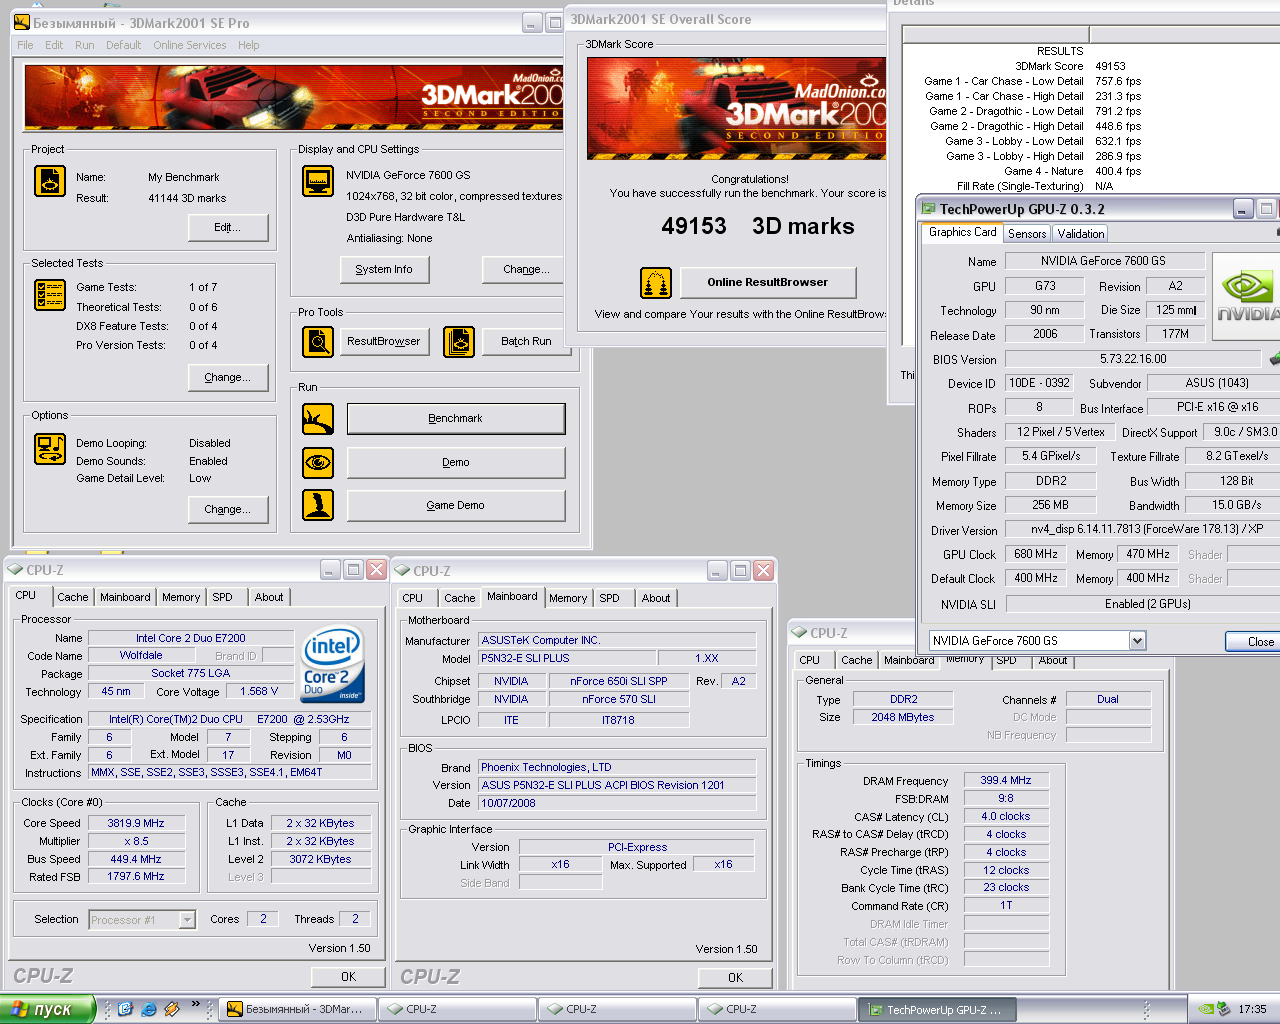This screenshot has width=1280, height=1024.
Task: Click the 17:35 system clock
Action: click(x=1252, y=1010)
